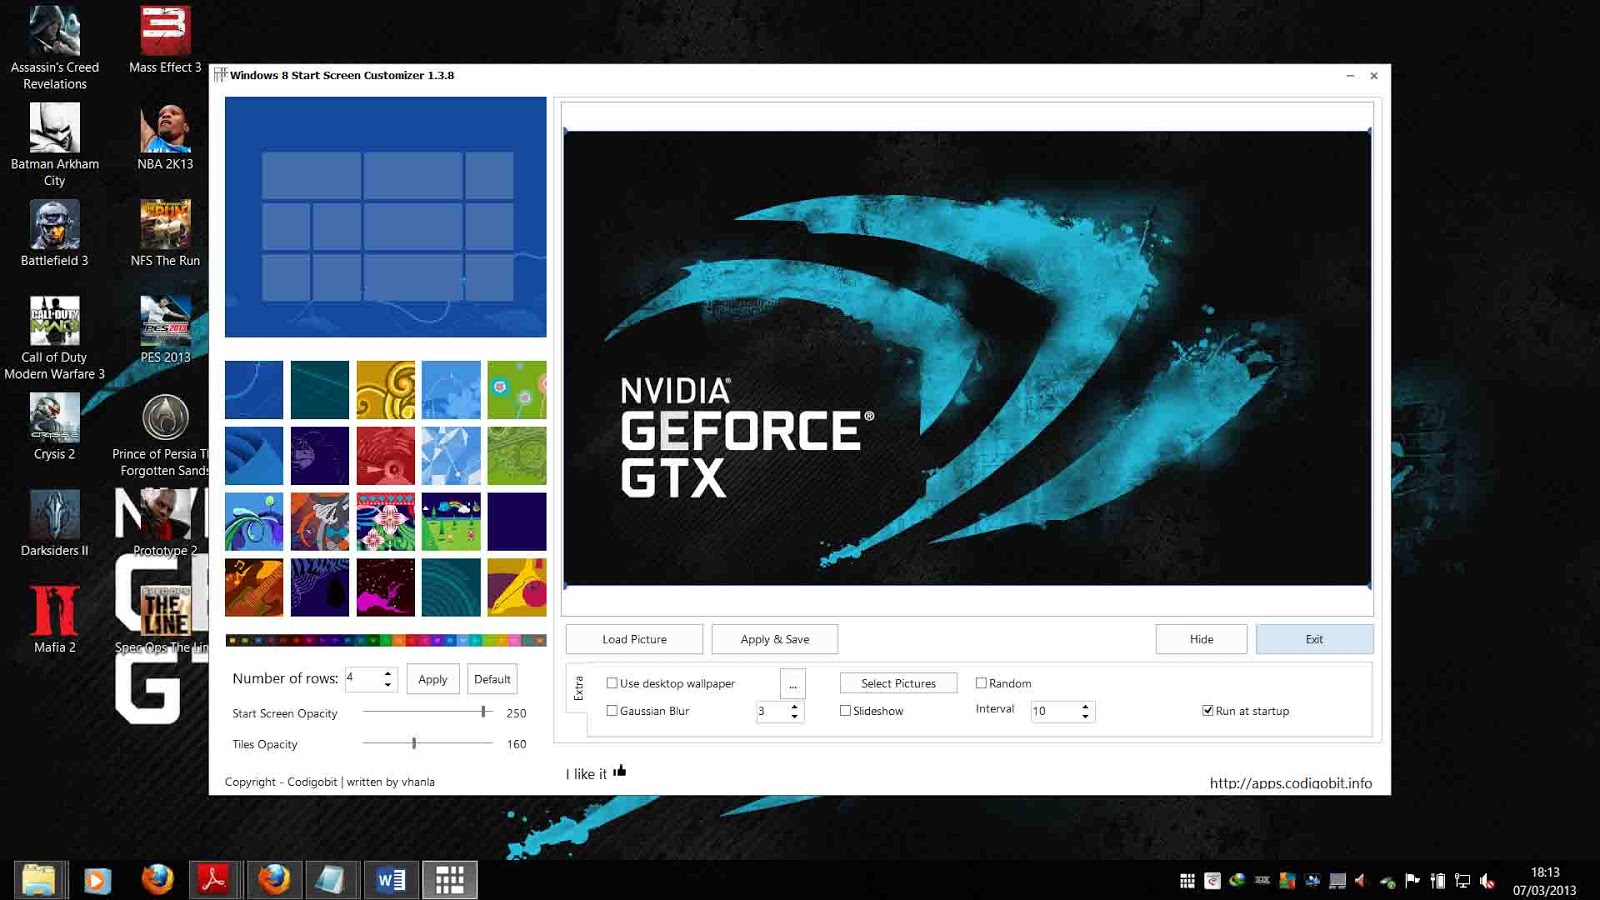Select the plain dark blue background thumbnail
Image resolution: width=1600 pixels, height=900 pixels.
[x=517, y=521]
